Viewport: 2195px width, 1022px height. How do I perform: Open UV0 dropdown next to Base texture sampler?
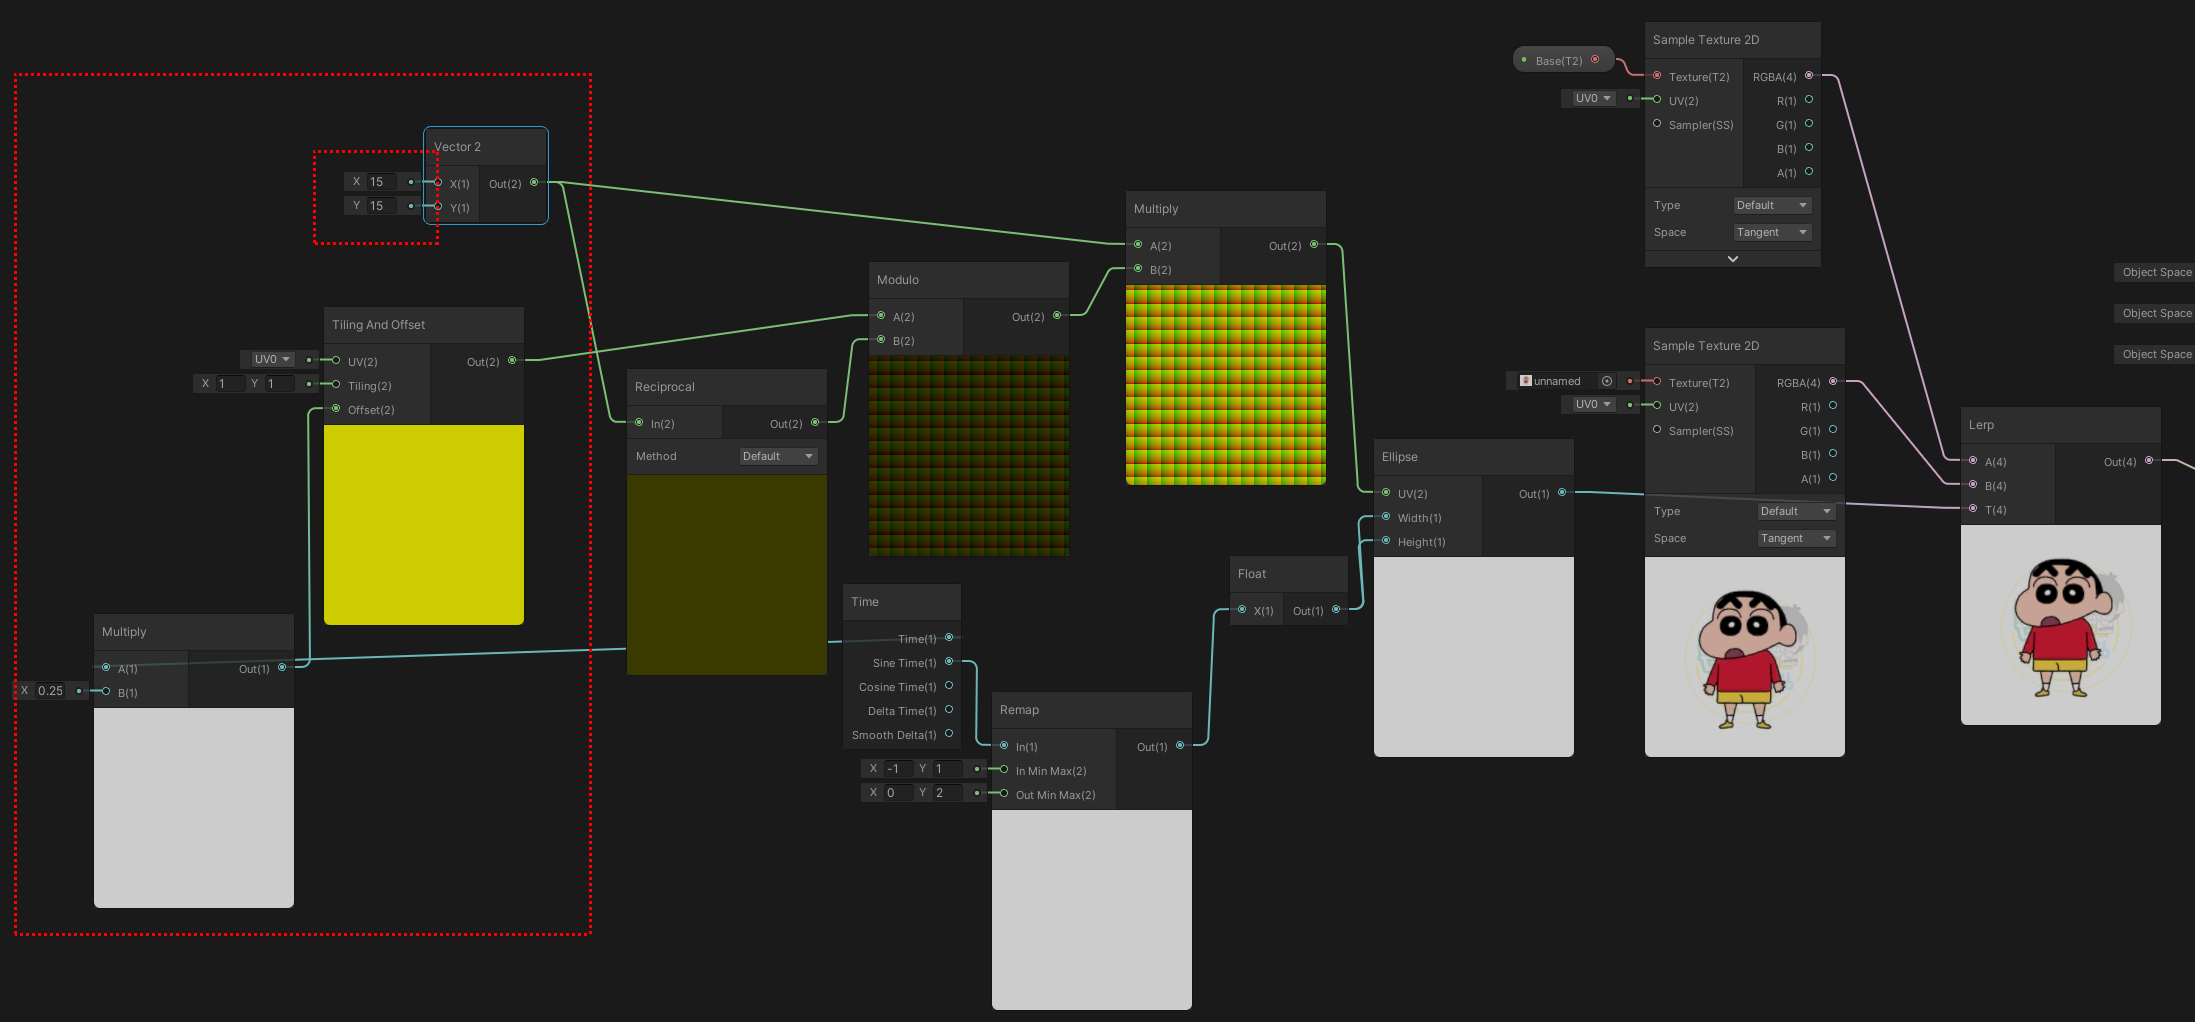(1593, 98)
